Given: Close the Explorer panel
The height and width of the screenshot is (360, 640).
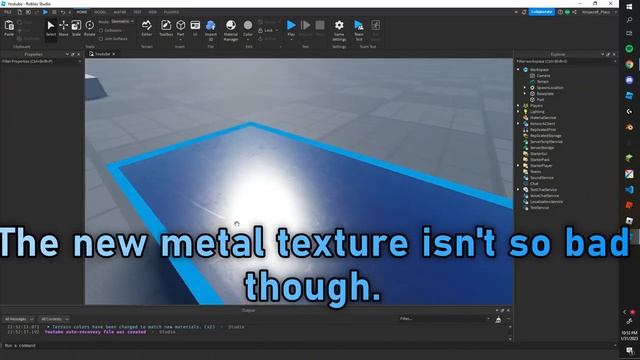Looking at the screenshot, I should pyautogui.click(x=614, y=54).
